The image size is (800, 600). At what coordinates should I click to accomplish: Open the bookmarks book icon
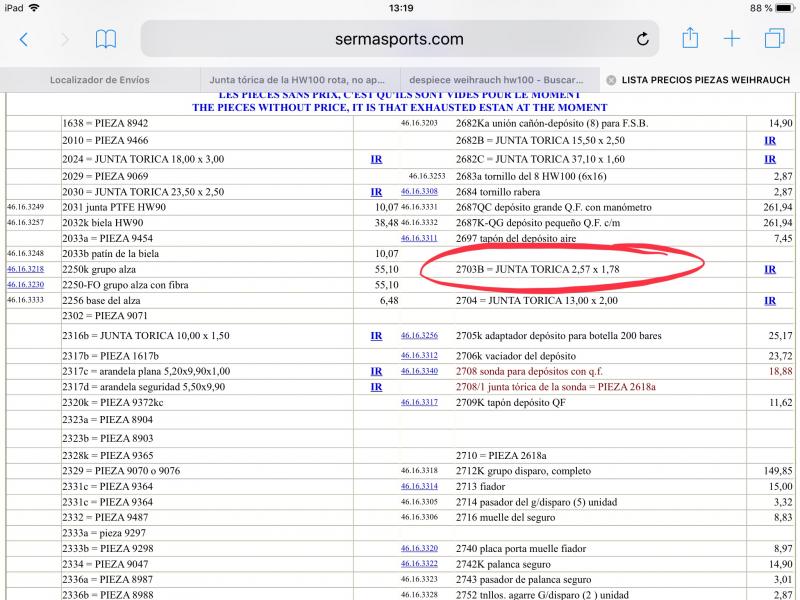(105, 39)
